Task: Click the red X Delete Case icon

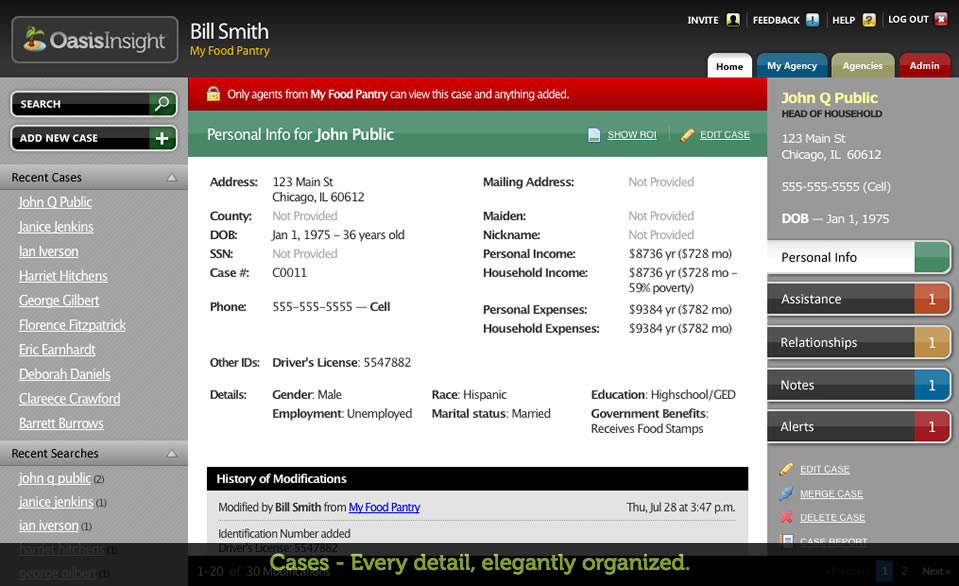Action: tap(787, 518)
